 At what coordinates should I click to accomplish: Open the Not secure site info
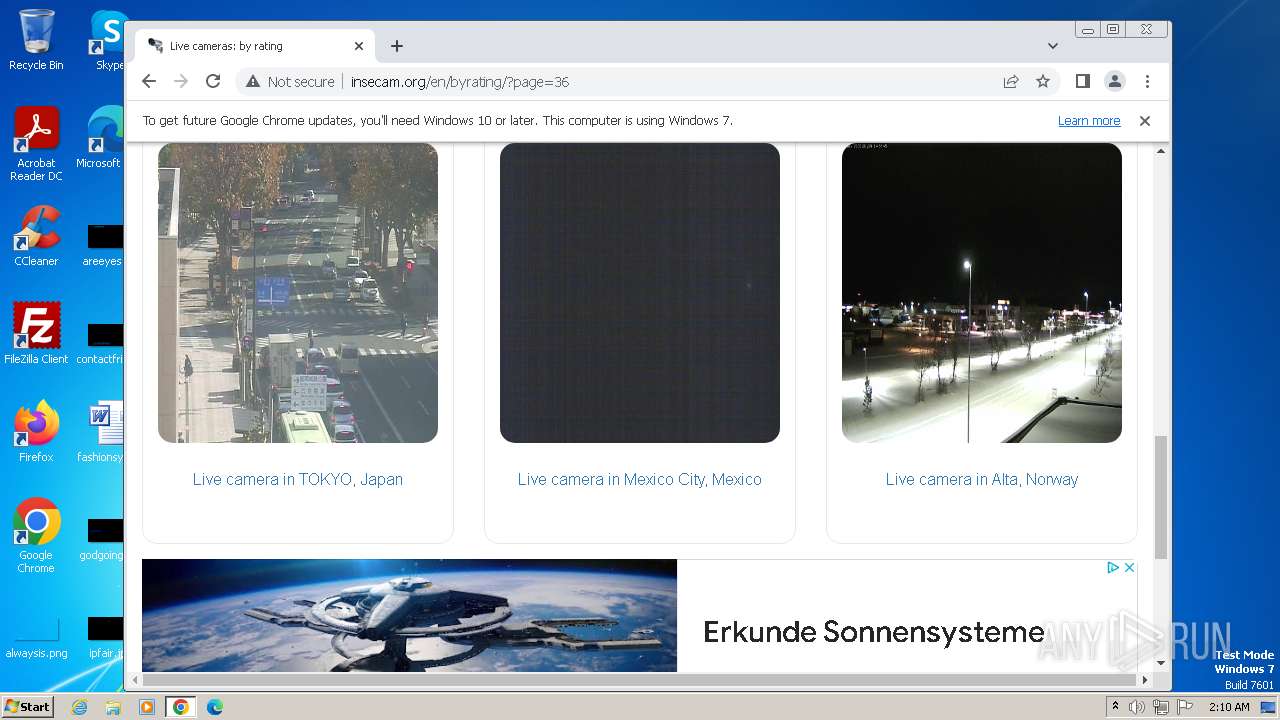(290, 82)
